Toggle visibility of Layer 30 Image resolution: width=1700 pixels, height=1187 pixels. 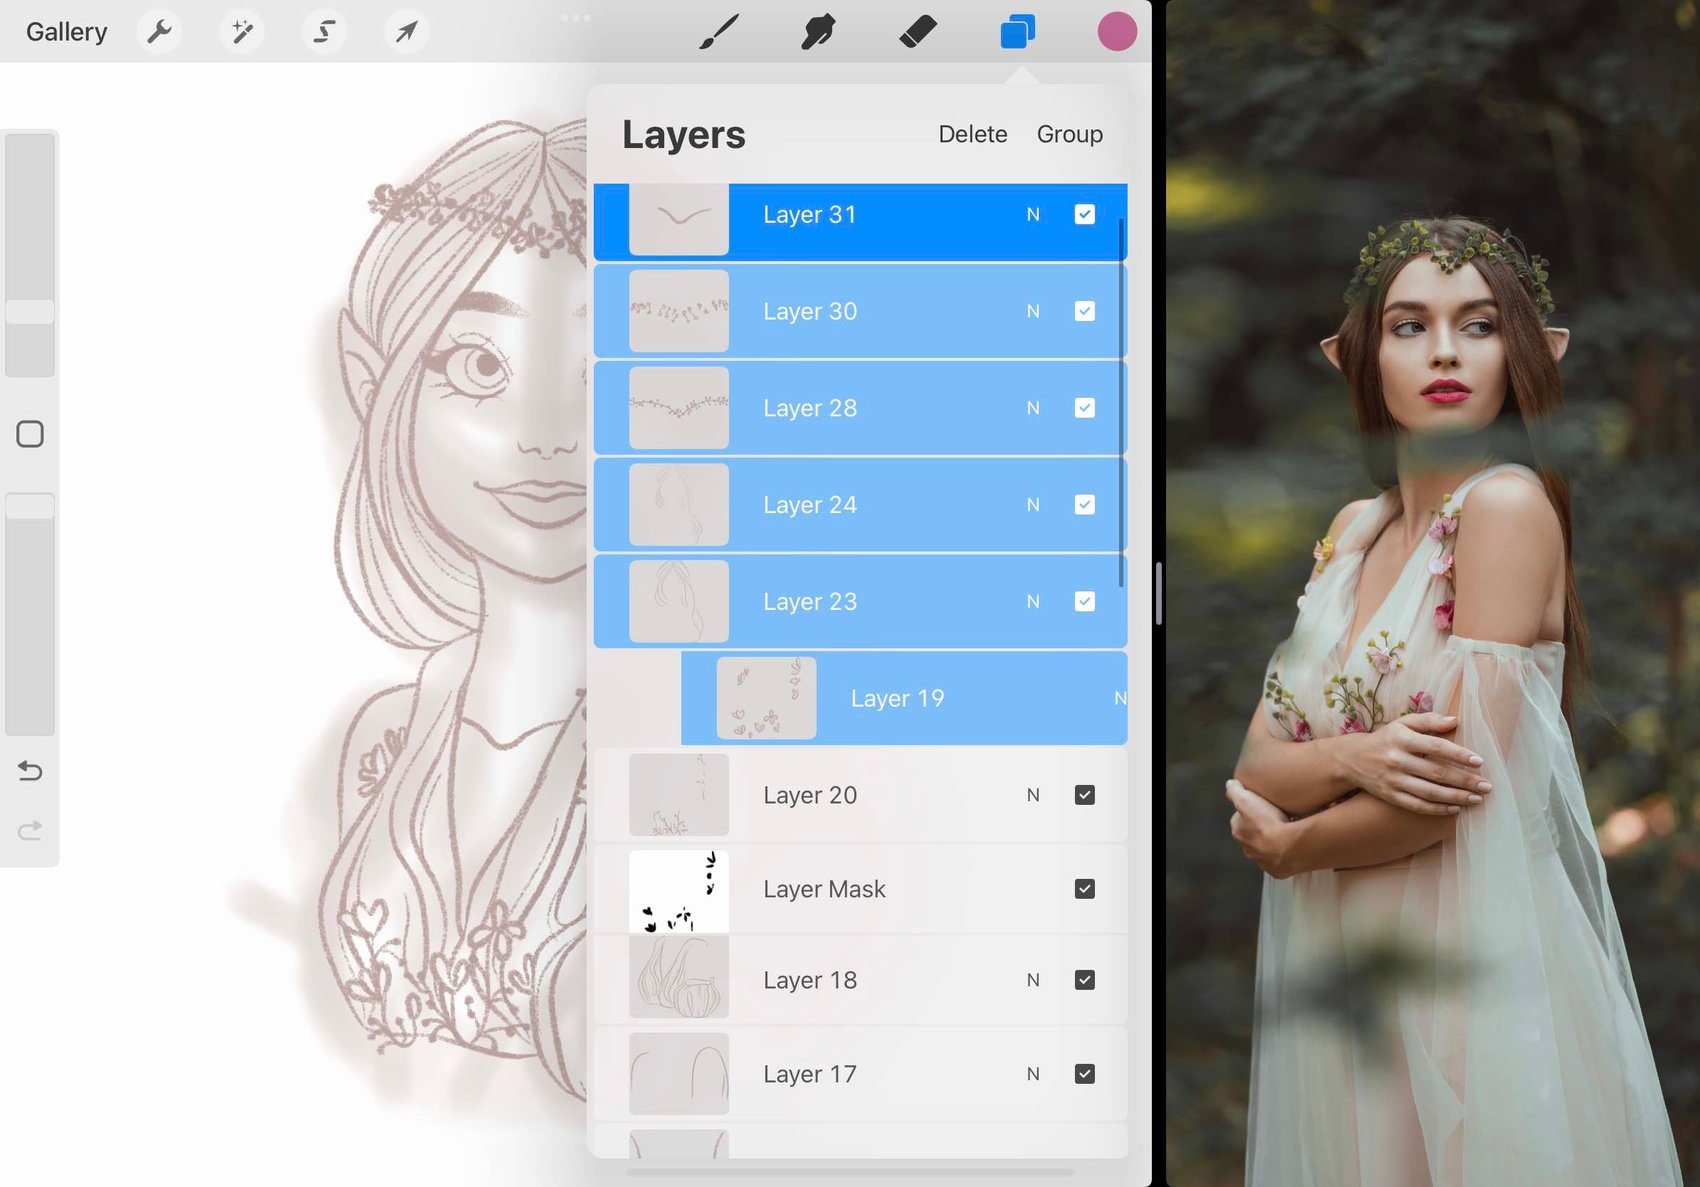1085,311
